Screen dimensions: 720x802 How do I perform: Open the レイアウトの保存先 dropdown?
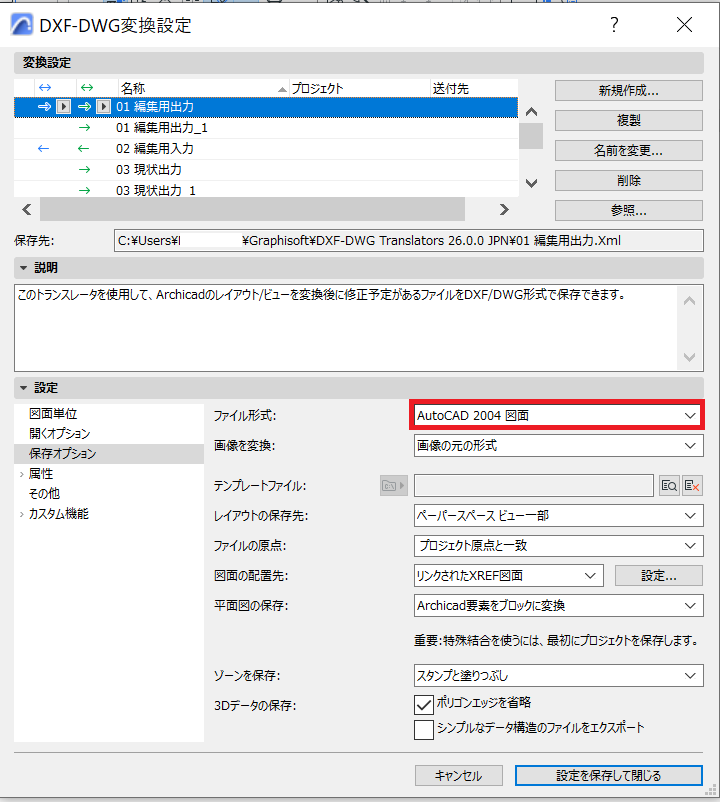point(558,516)
